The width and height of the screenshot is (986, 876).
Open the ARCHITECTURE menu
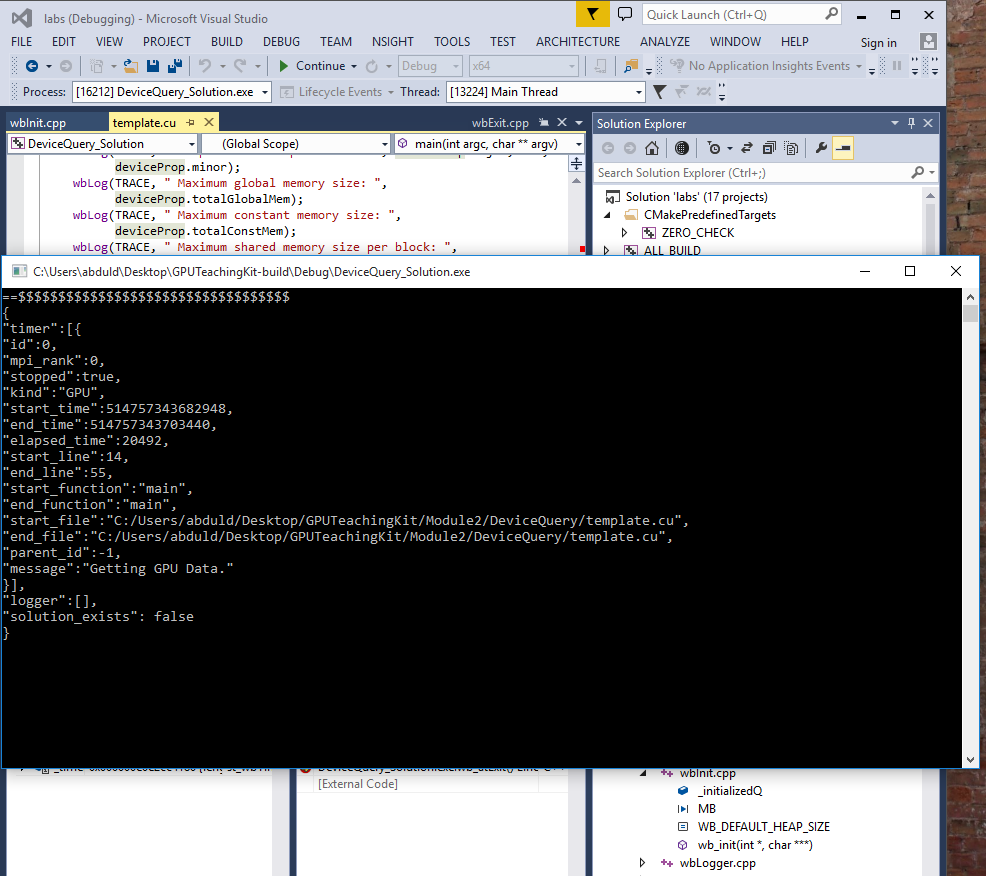pos(577,42)
